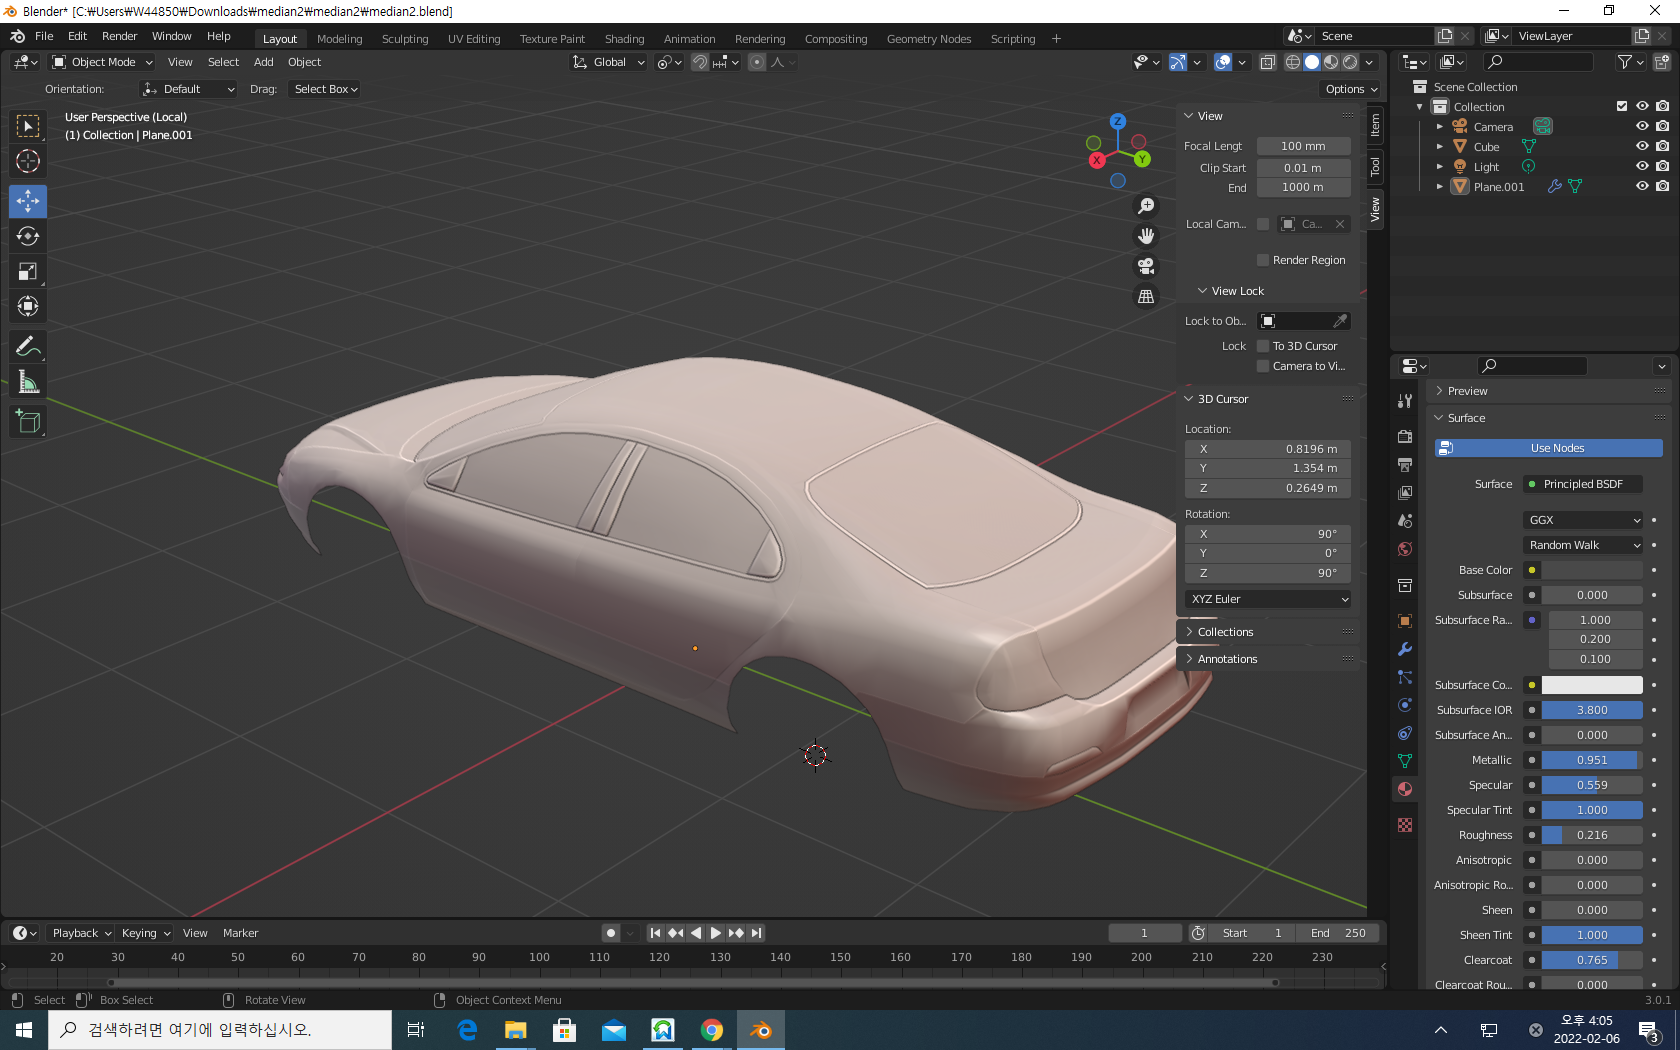Hide the Cube object in viewport

click(1641, 147)
